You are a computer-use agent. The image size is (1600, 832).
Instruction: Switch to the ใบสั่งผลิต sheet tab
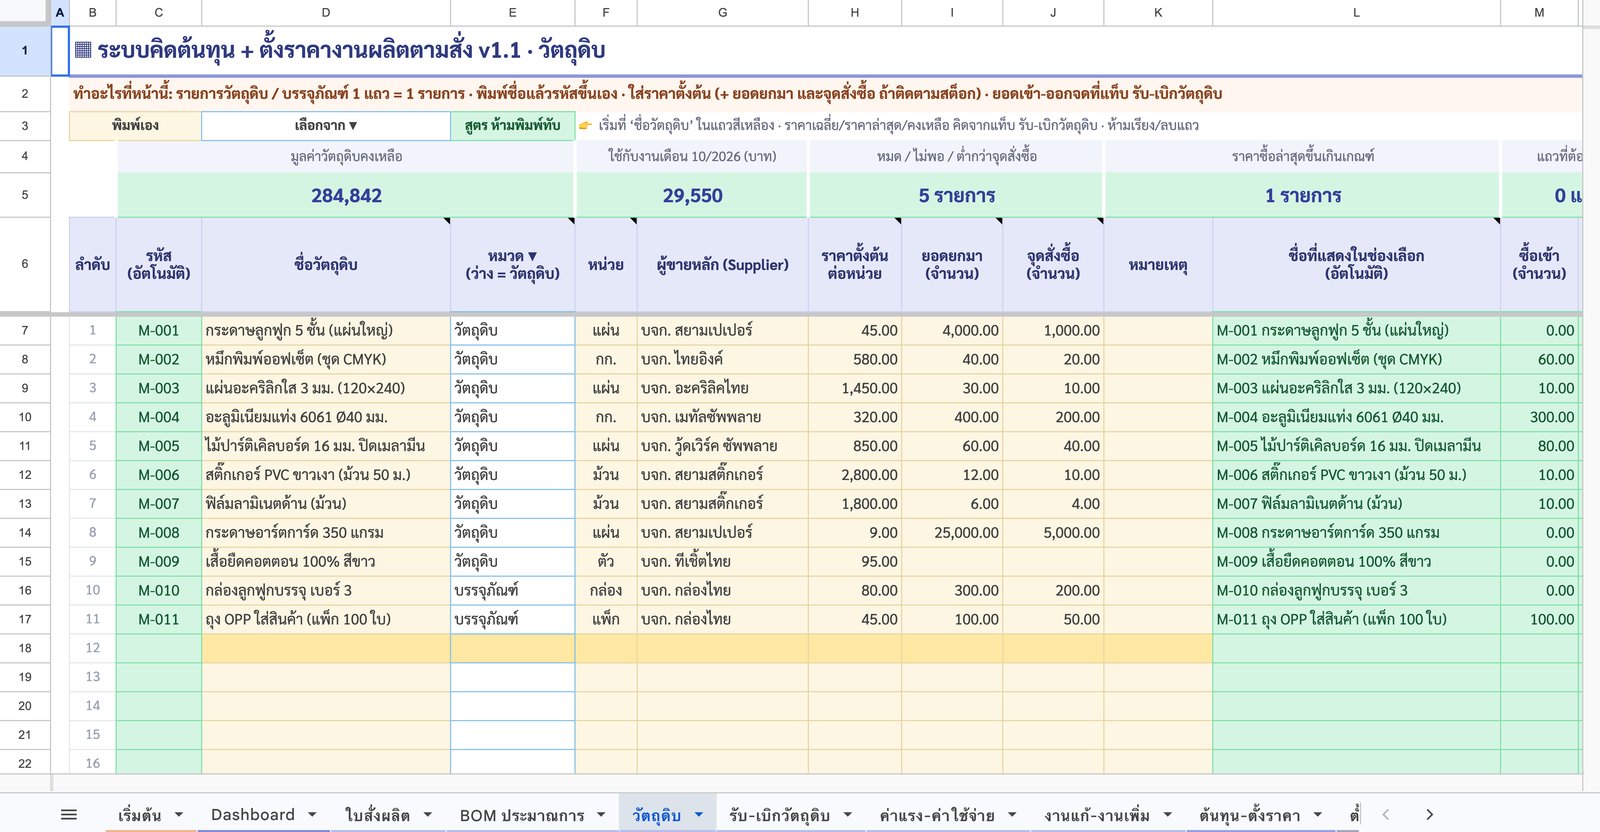pos(377,815)
